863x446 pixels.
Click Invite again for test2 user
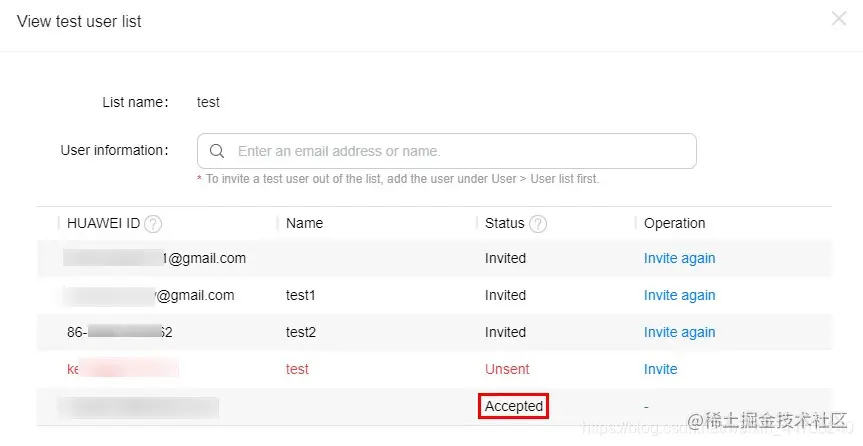679,332
